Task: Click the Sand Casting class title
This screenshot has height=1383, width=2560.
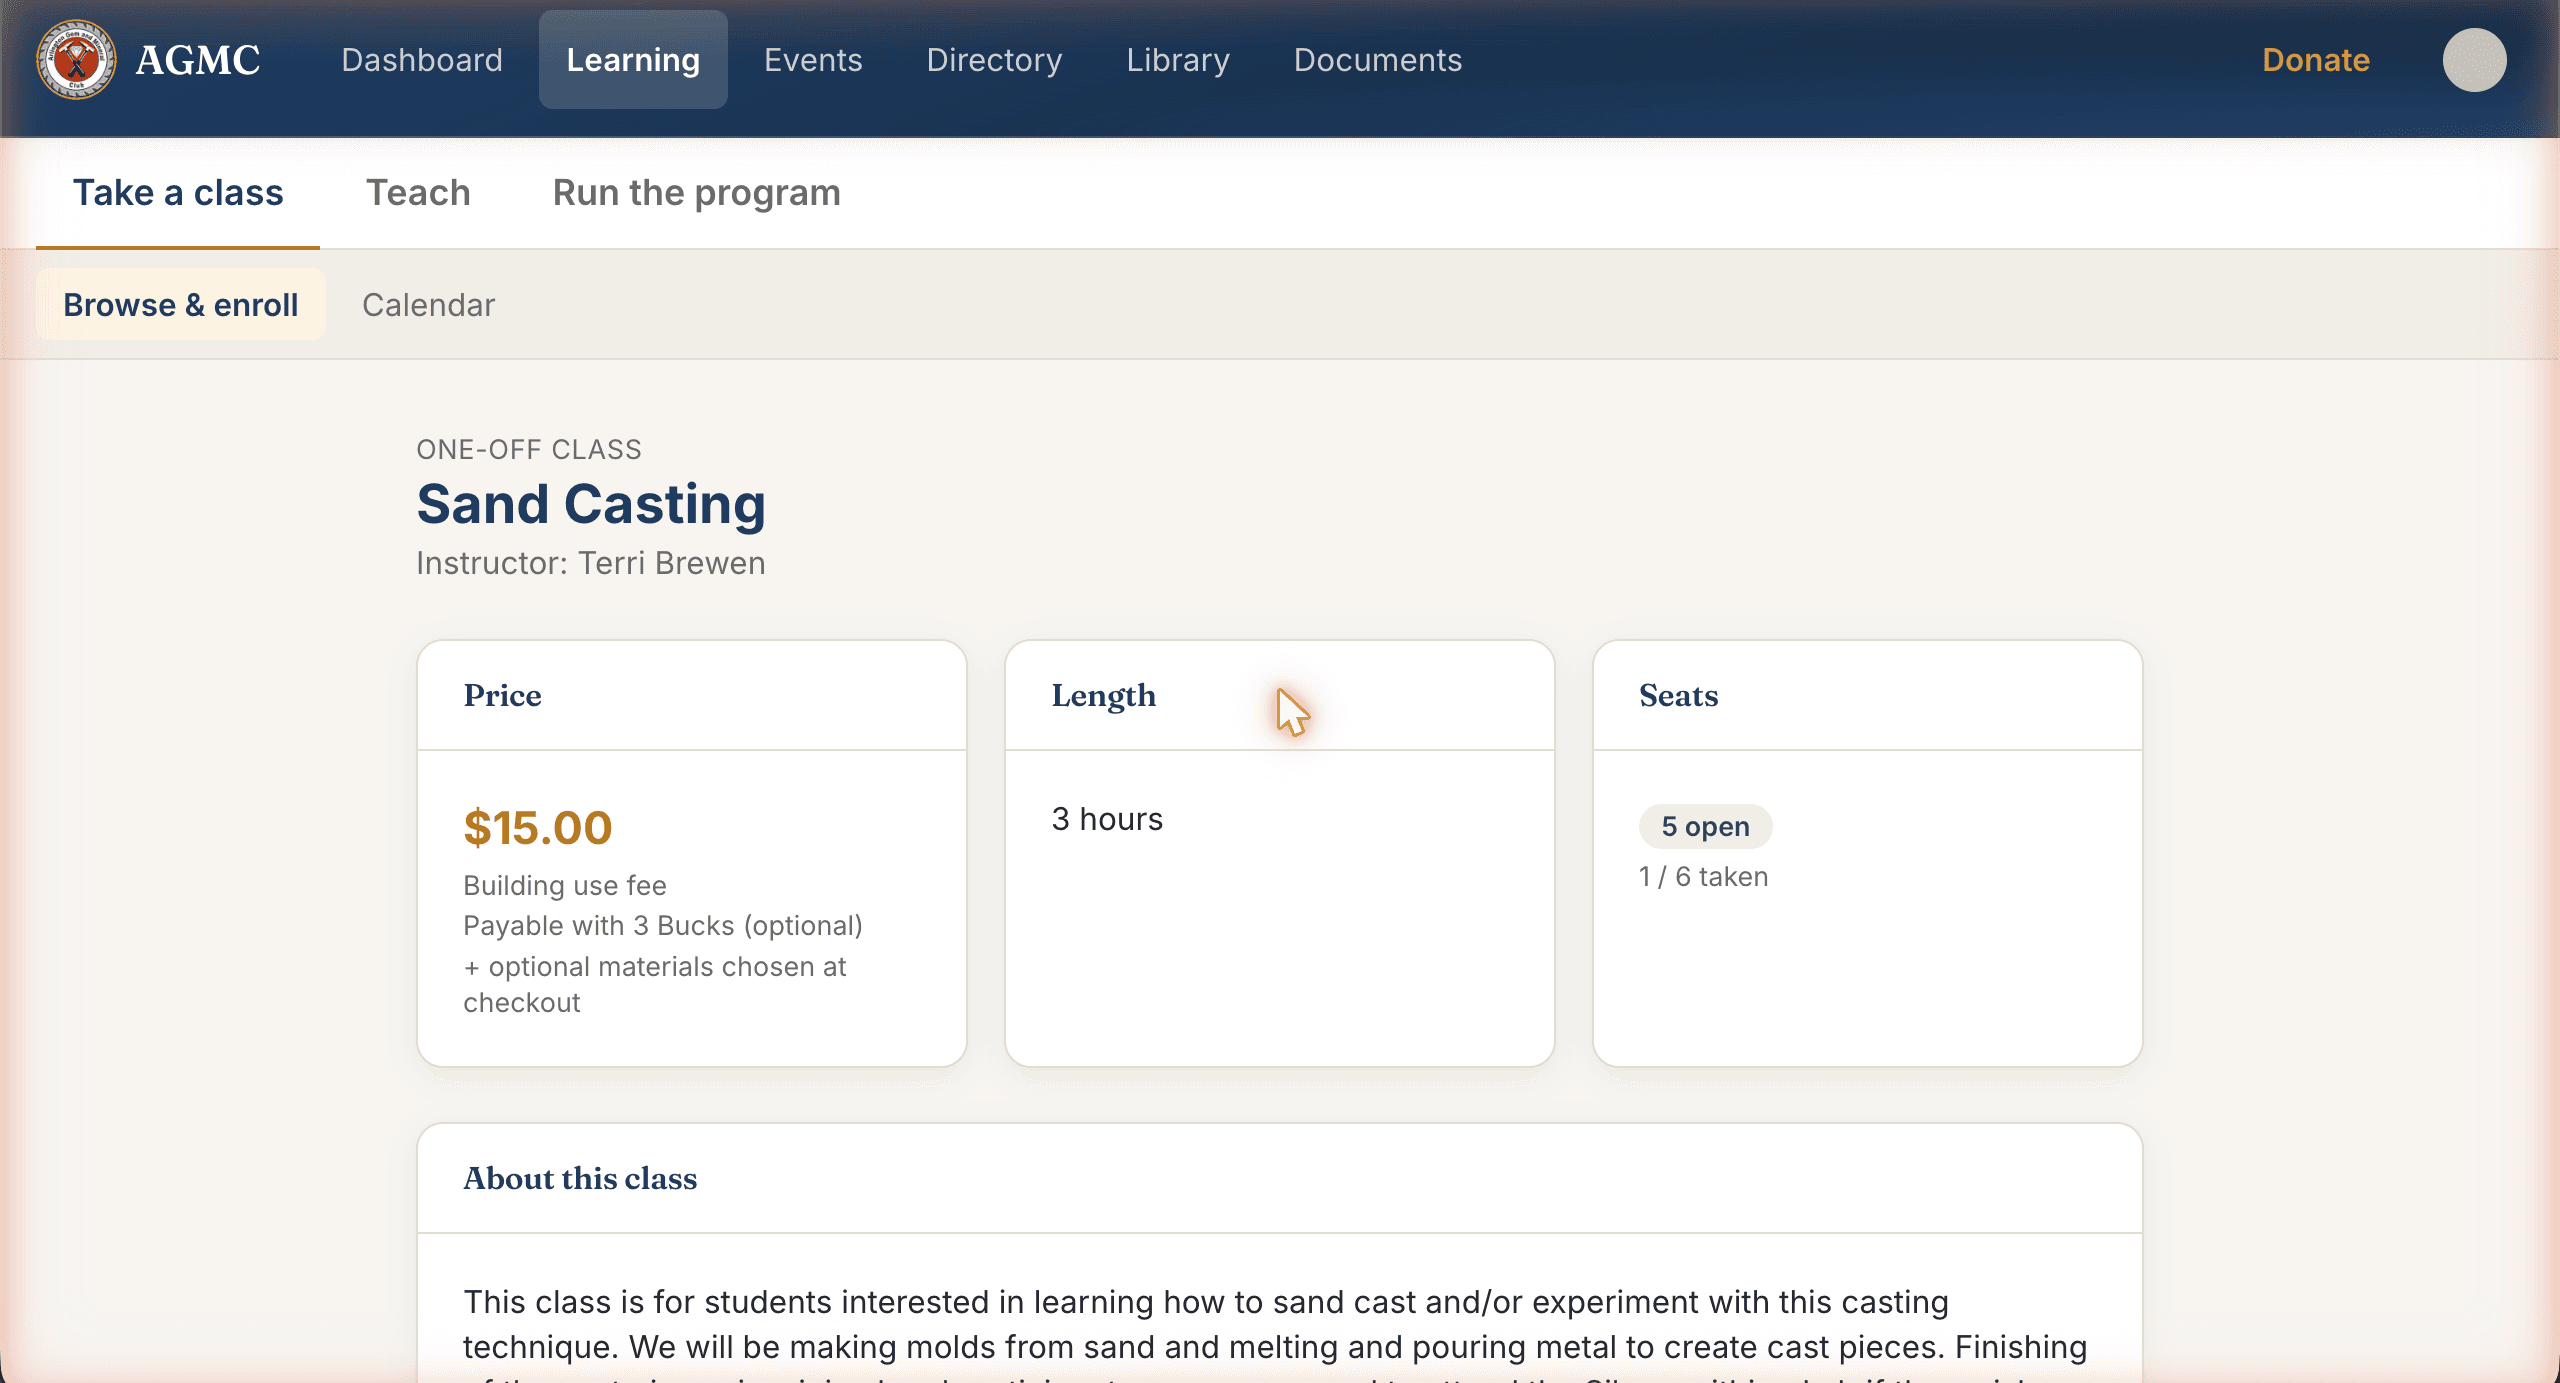Action: coord(591,504)
